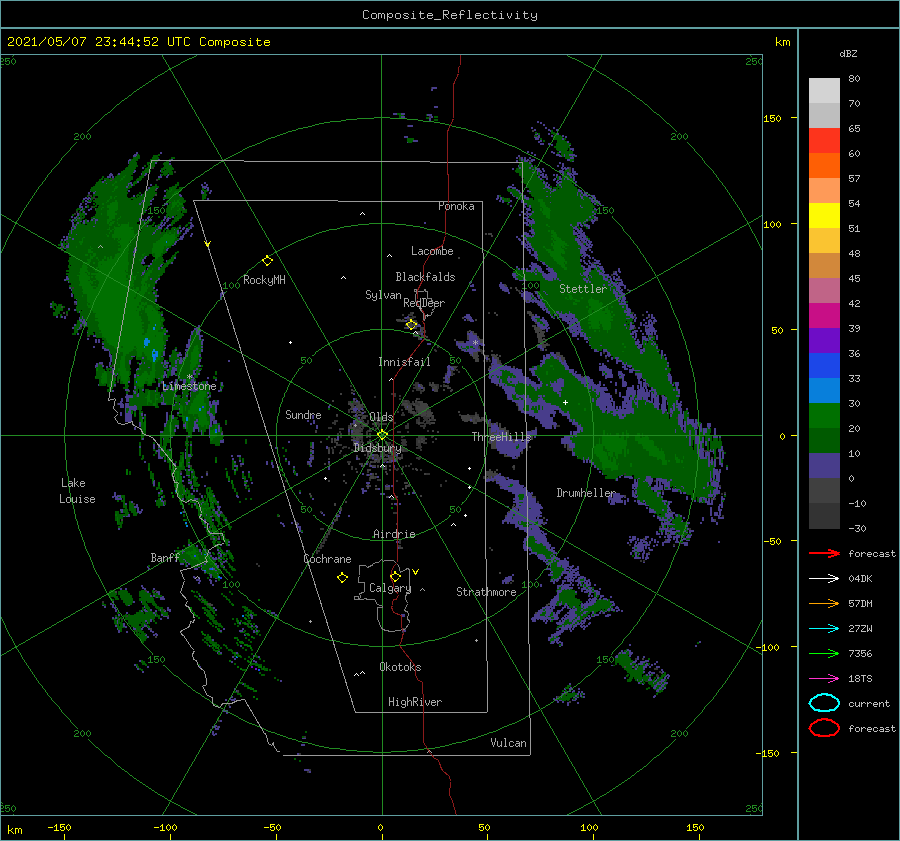900x841 pixels.
Task: Click the Composite_Reflectivity title
Action: (x=450, y=15)
